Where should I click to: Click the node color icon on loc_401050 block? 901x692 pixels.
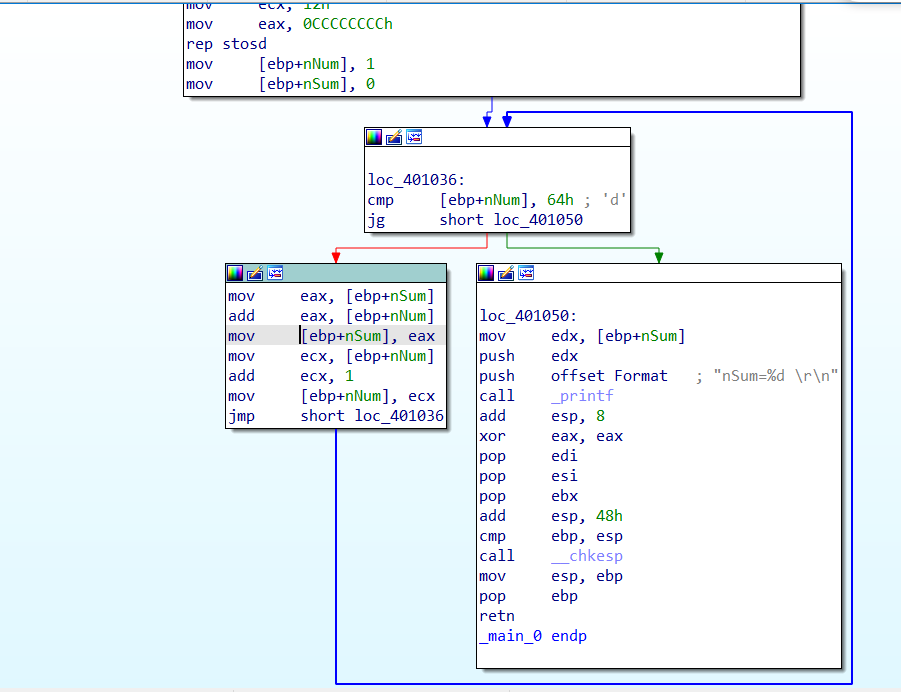pyautogui.click(x=486, y=273)
